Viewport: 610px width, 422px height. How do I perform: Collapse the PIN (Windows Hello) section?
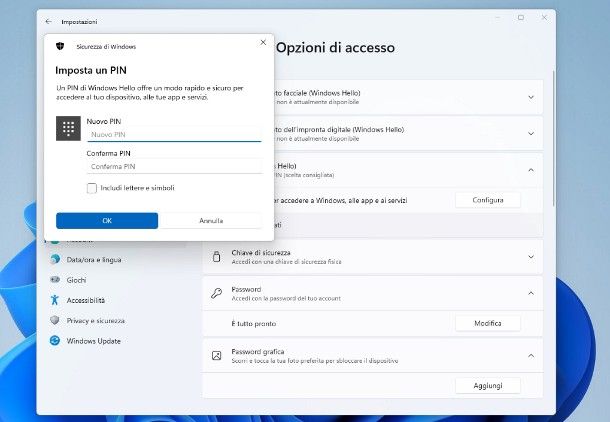531,170
